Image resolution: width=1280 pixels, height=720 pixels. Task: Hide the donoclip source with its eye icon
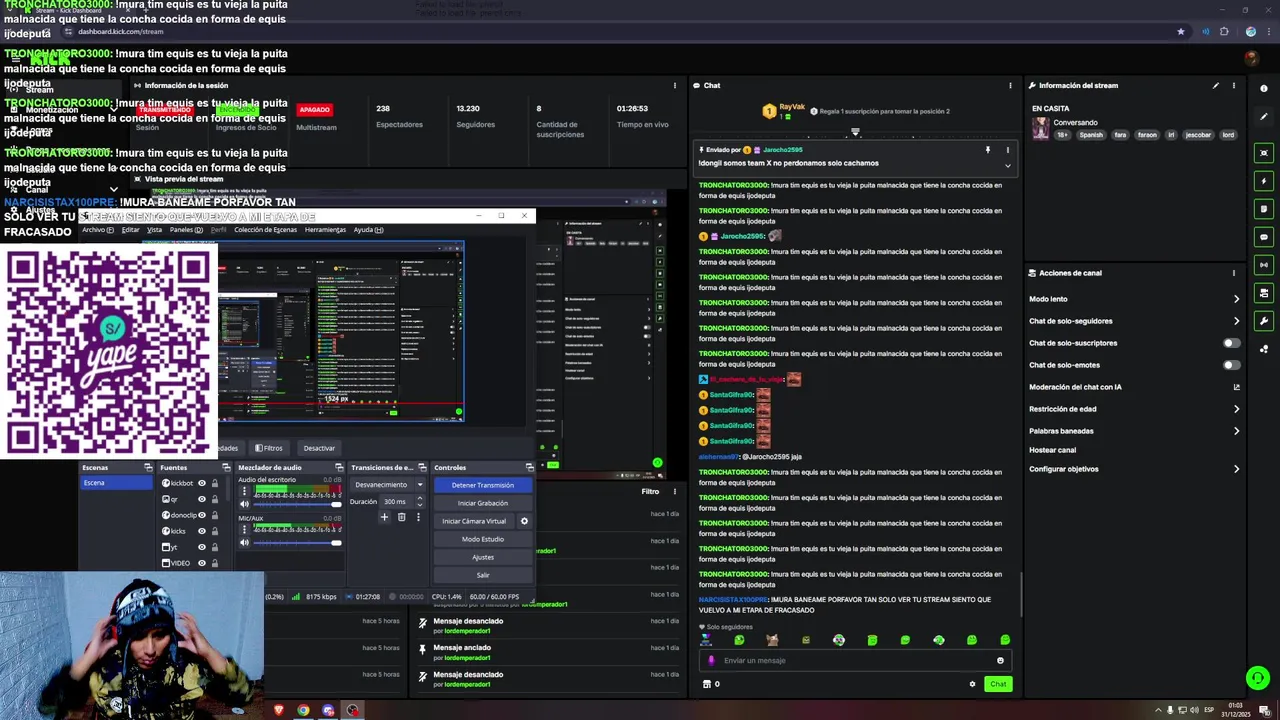pos(201,515)
